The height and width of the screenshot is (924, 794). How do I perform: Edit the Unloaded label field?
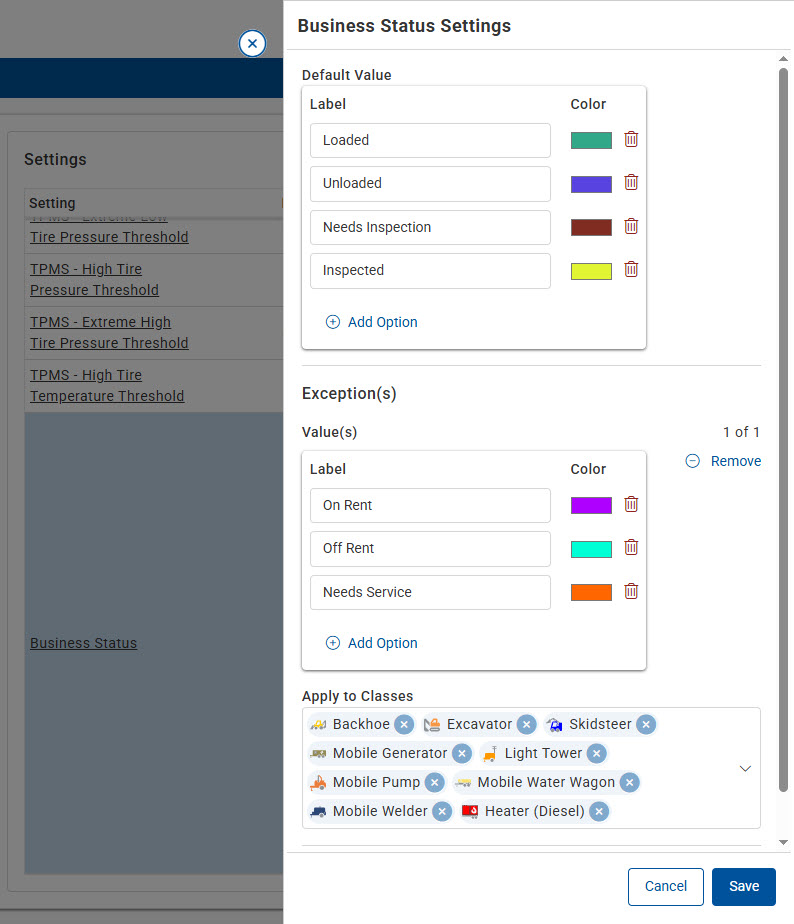430,184
